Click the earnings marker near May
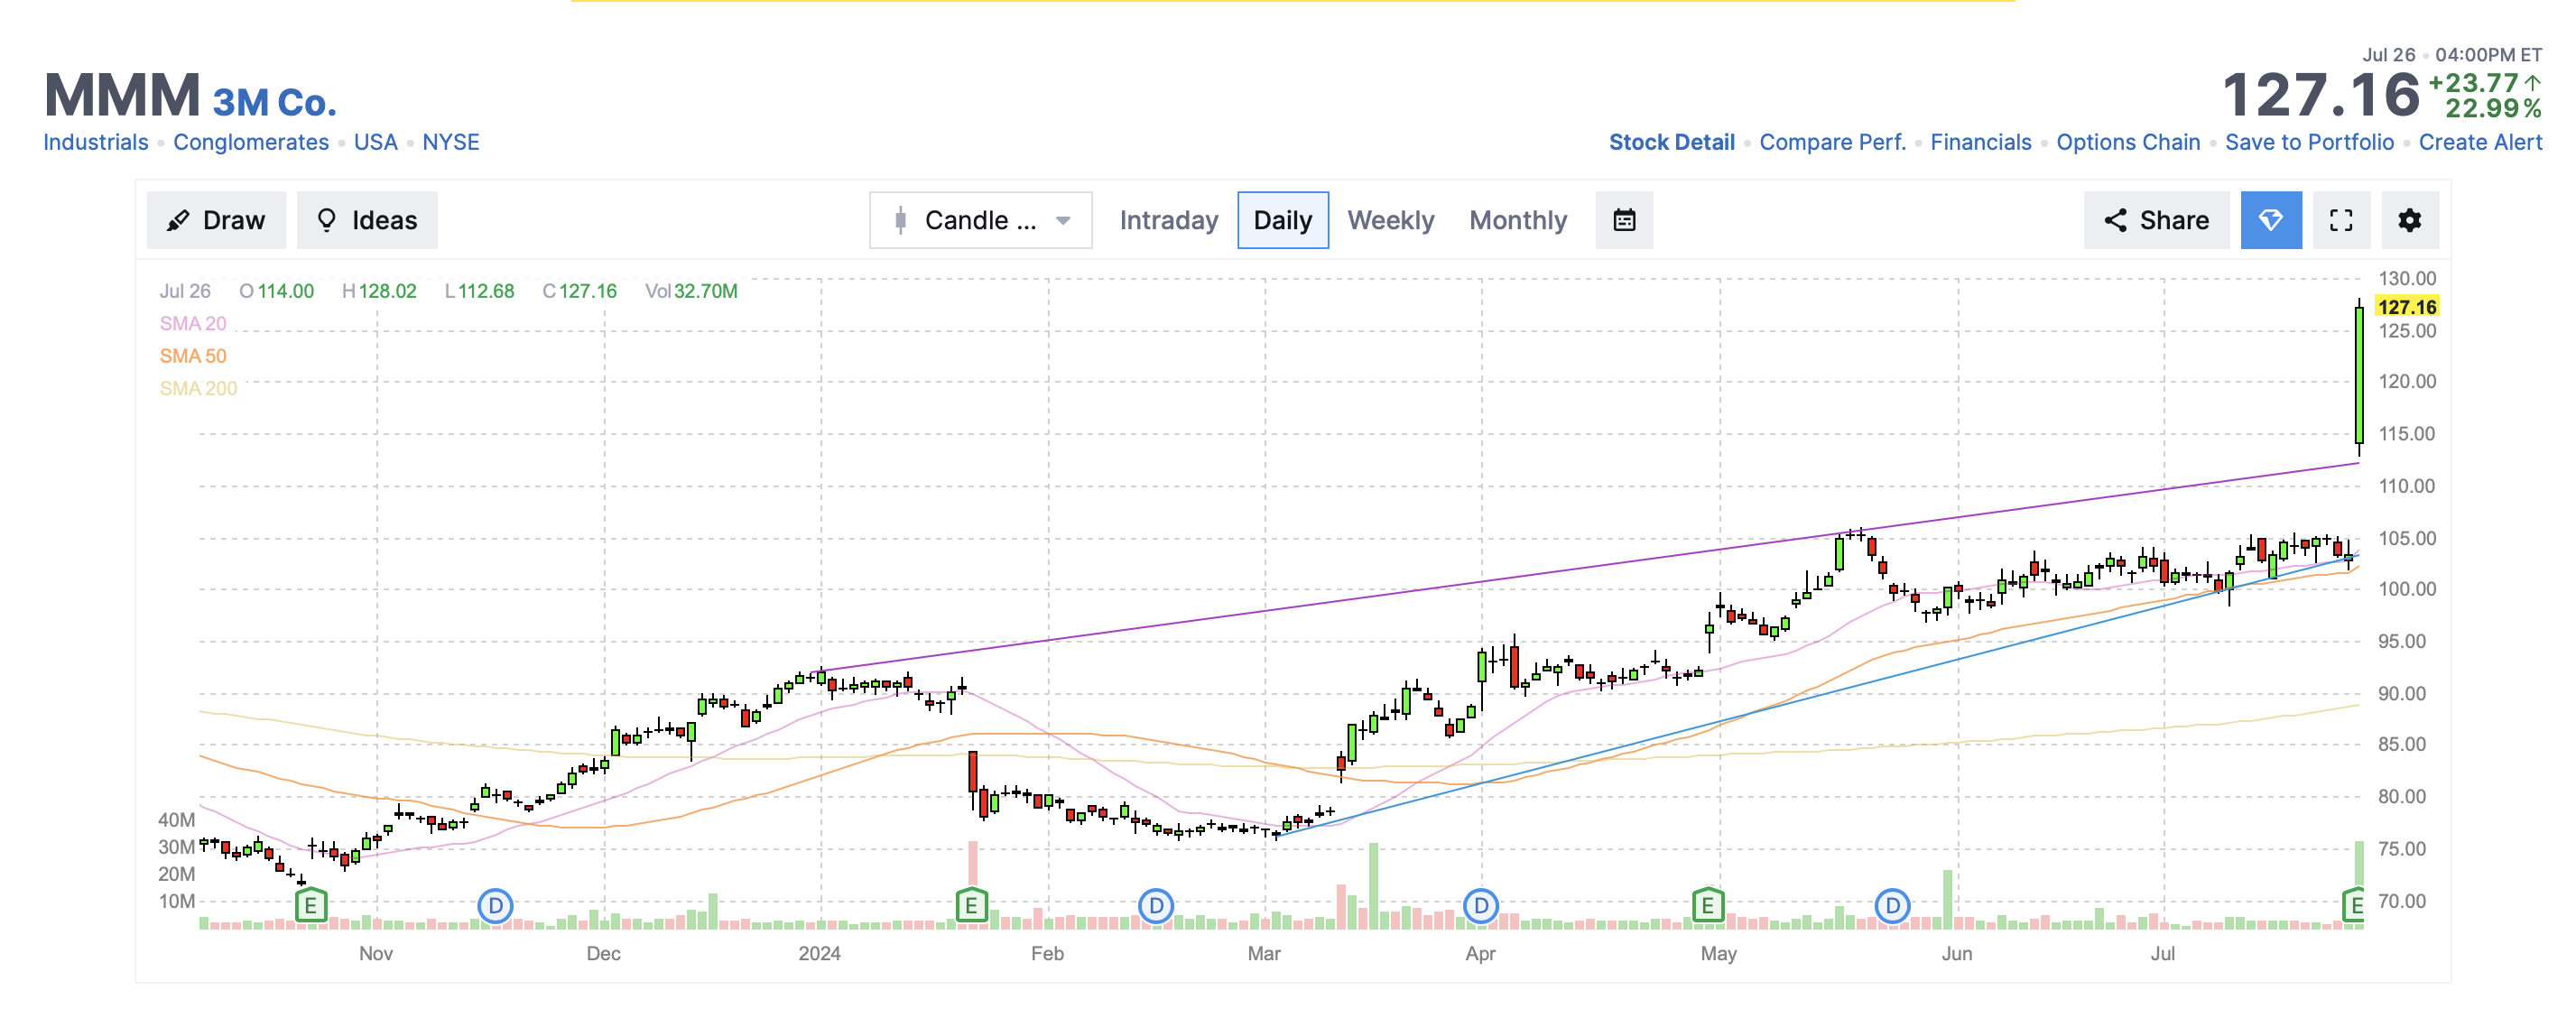The height and width of the screenshot is (1009, 2576). [x=1707, y=906]
